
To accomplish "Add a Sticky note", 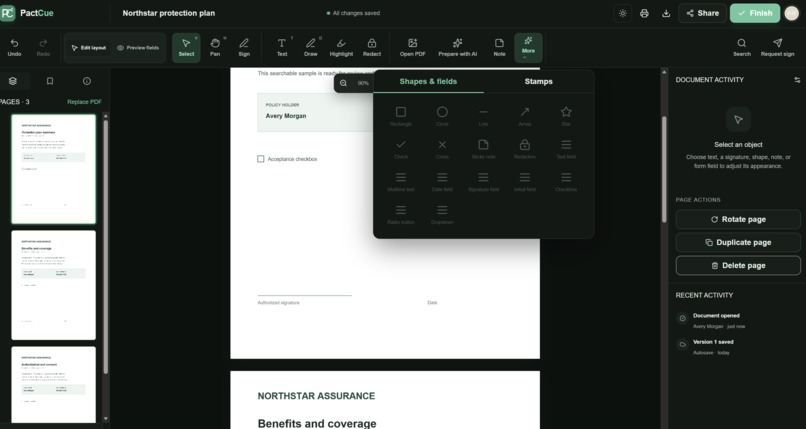I will click(x=483, y=149).
